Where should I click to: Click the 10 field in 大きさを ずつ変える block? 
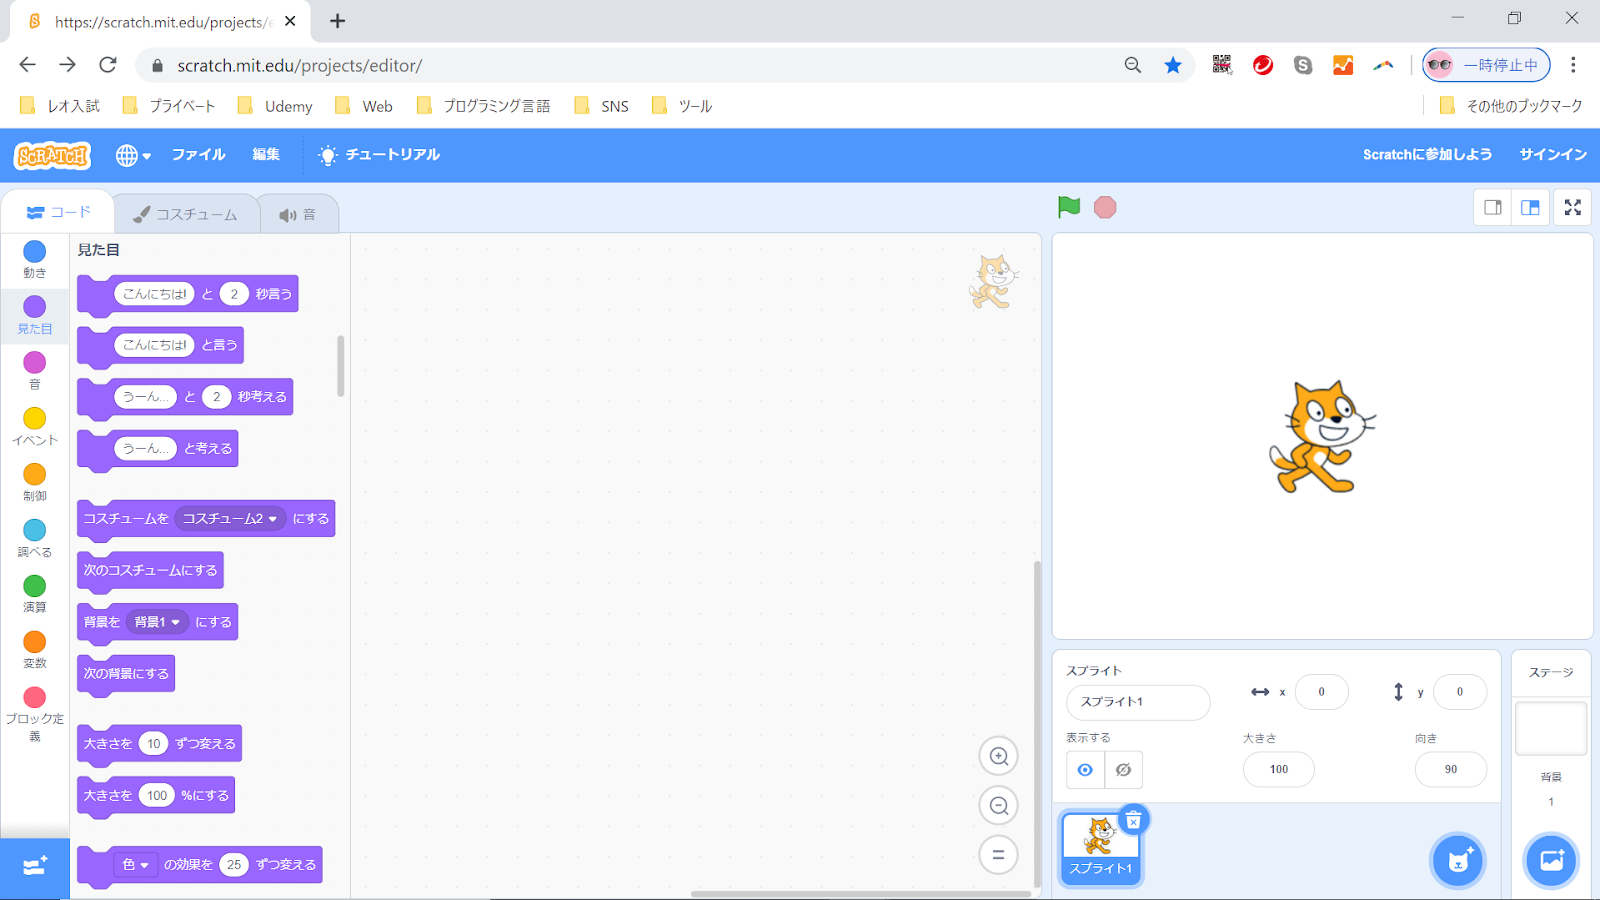coord(153,743)
